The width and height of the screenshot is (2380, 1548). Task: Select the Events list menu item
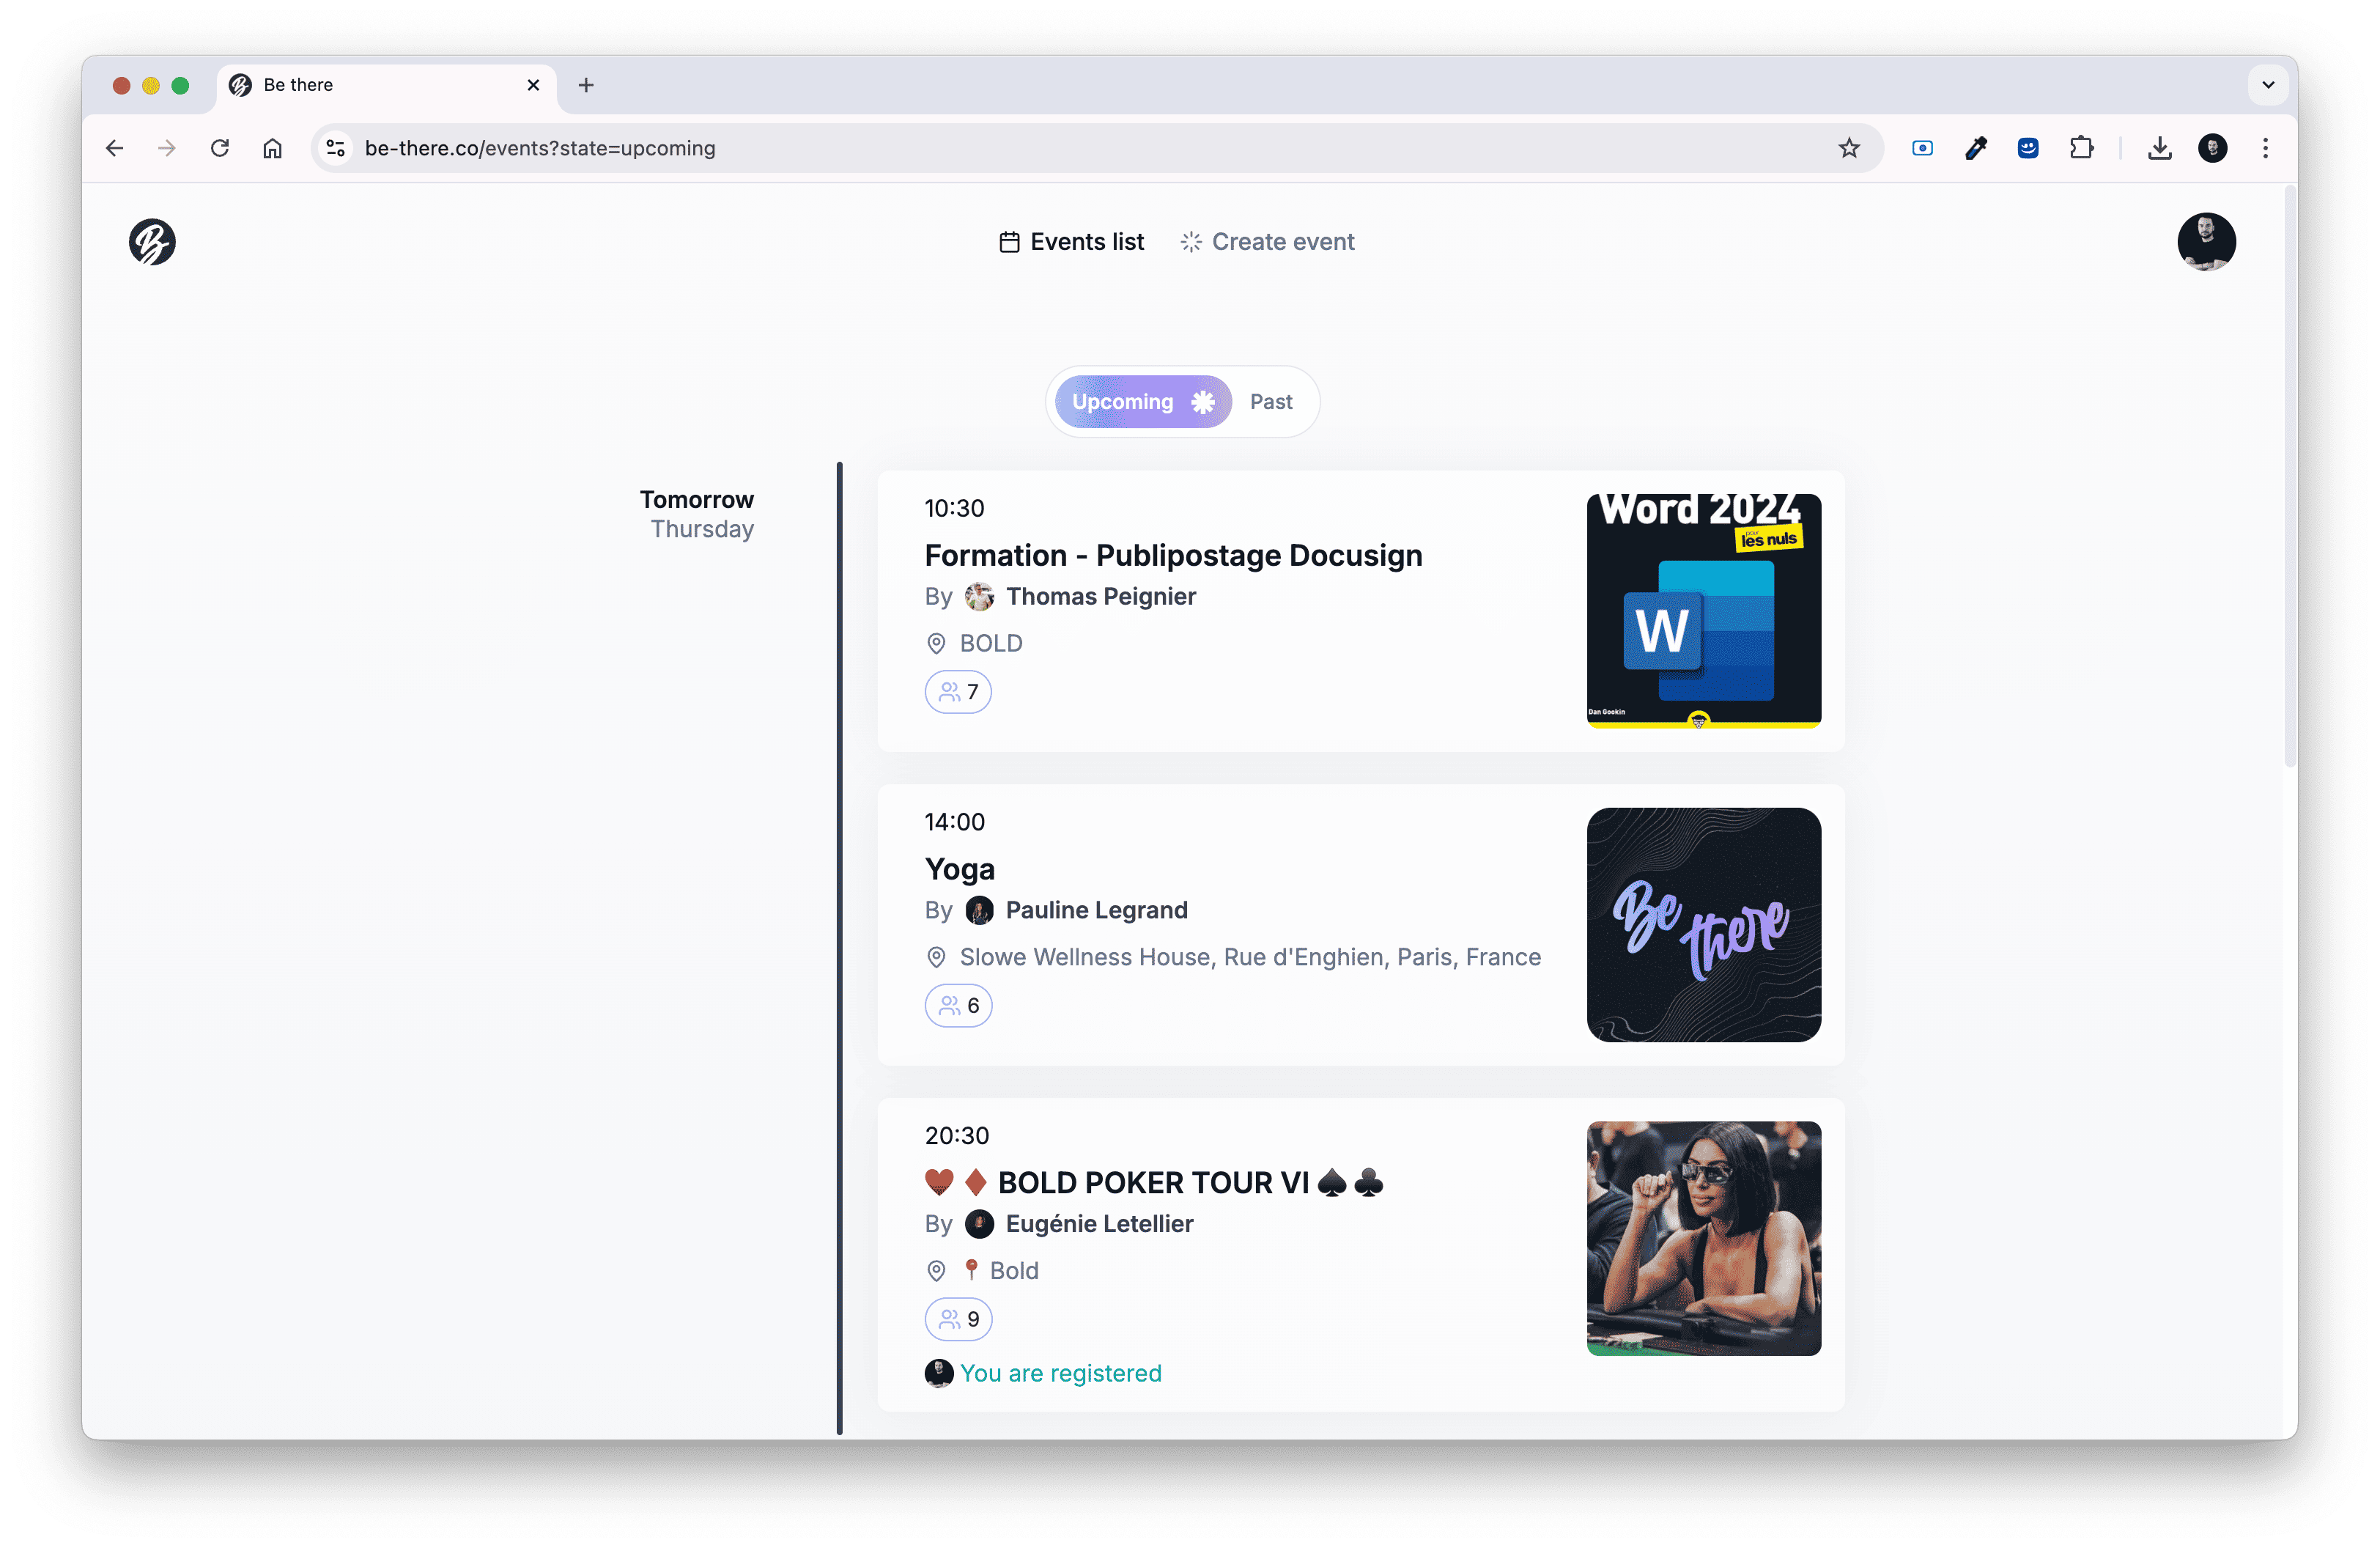[x=1071, y=241]
